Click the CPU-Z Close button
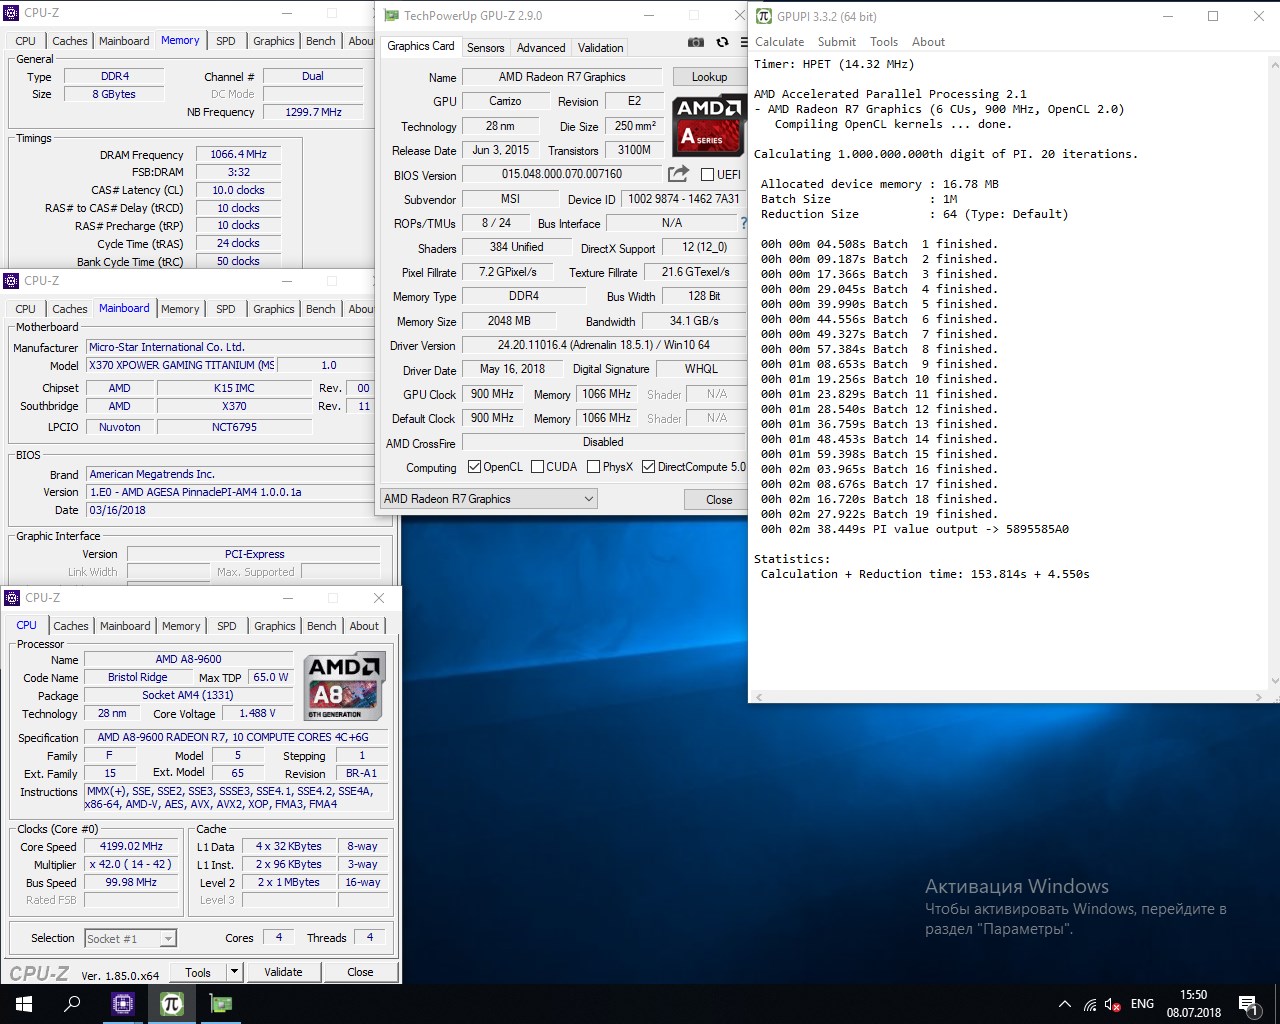 coord(360,972)
